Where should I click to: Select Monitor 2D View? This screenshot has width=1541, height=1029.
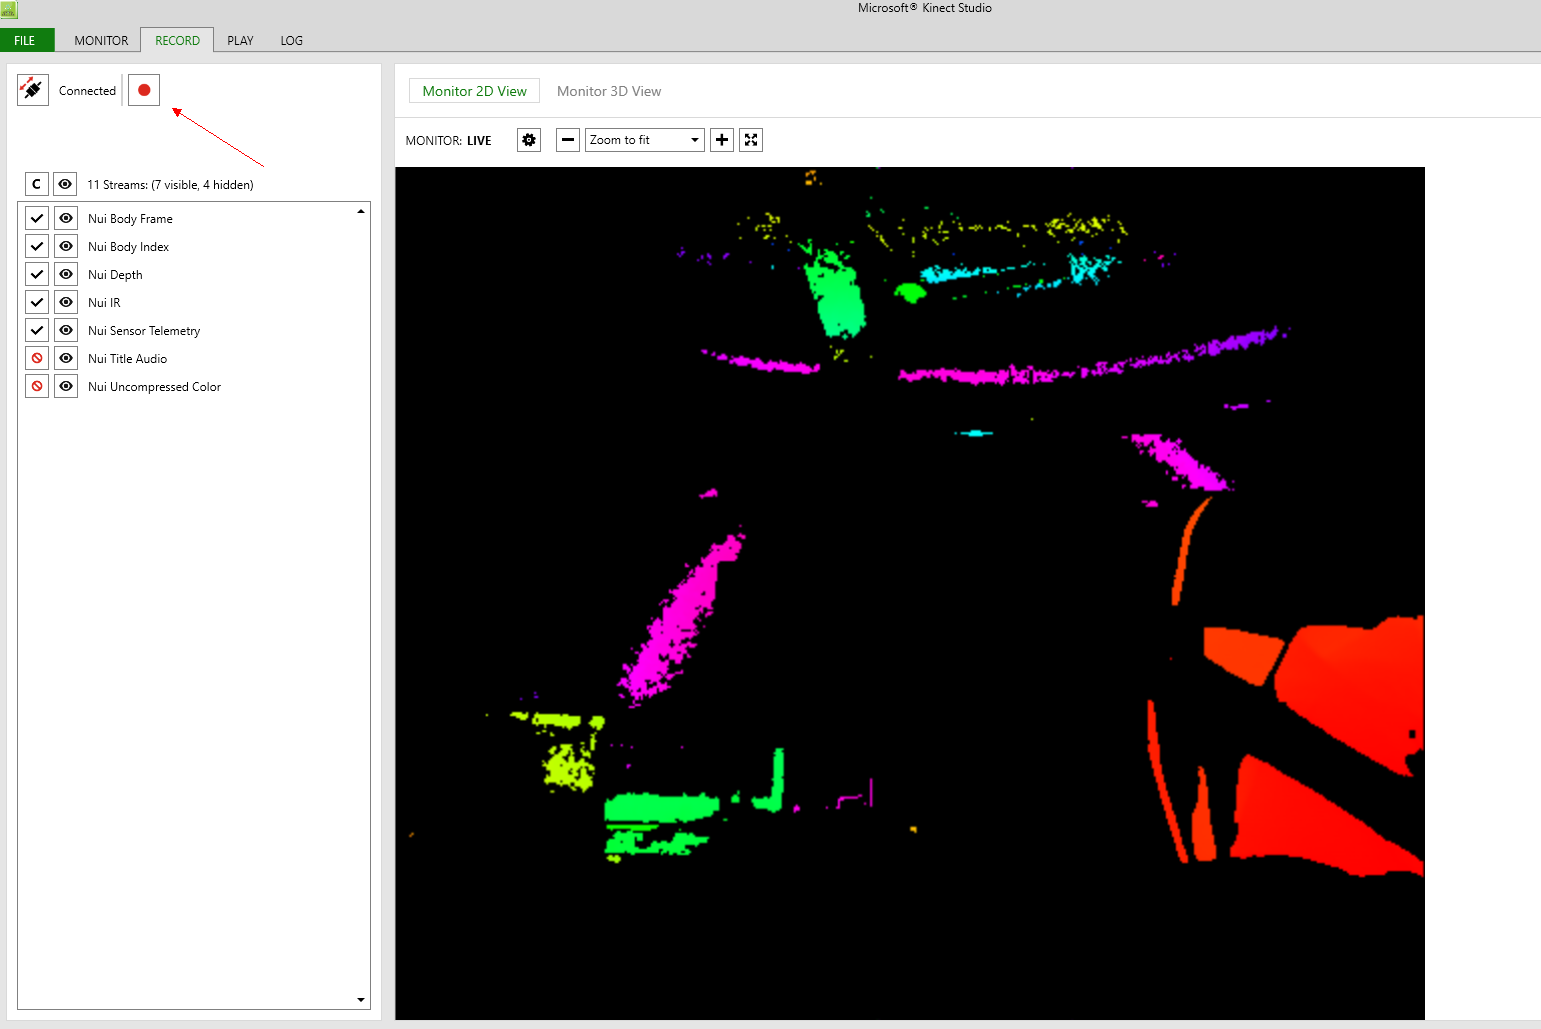(473, 91)
